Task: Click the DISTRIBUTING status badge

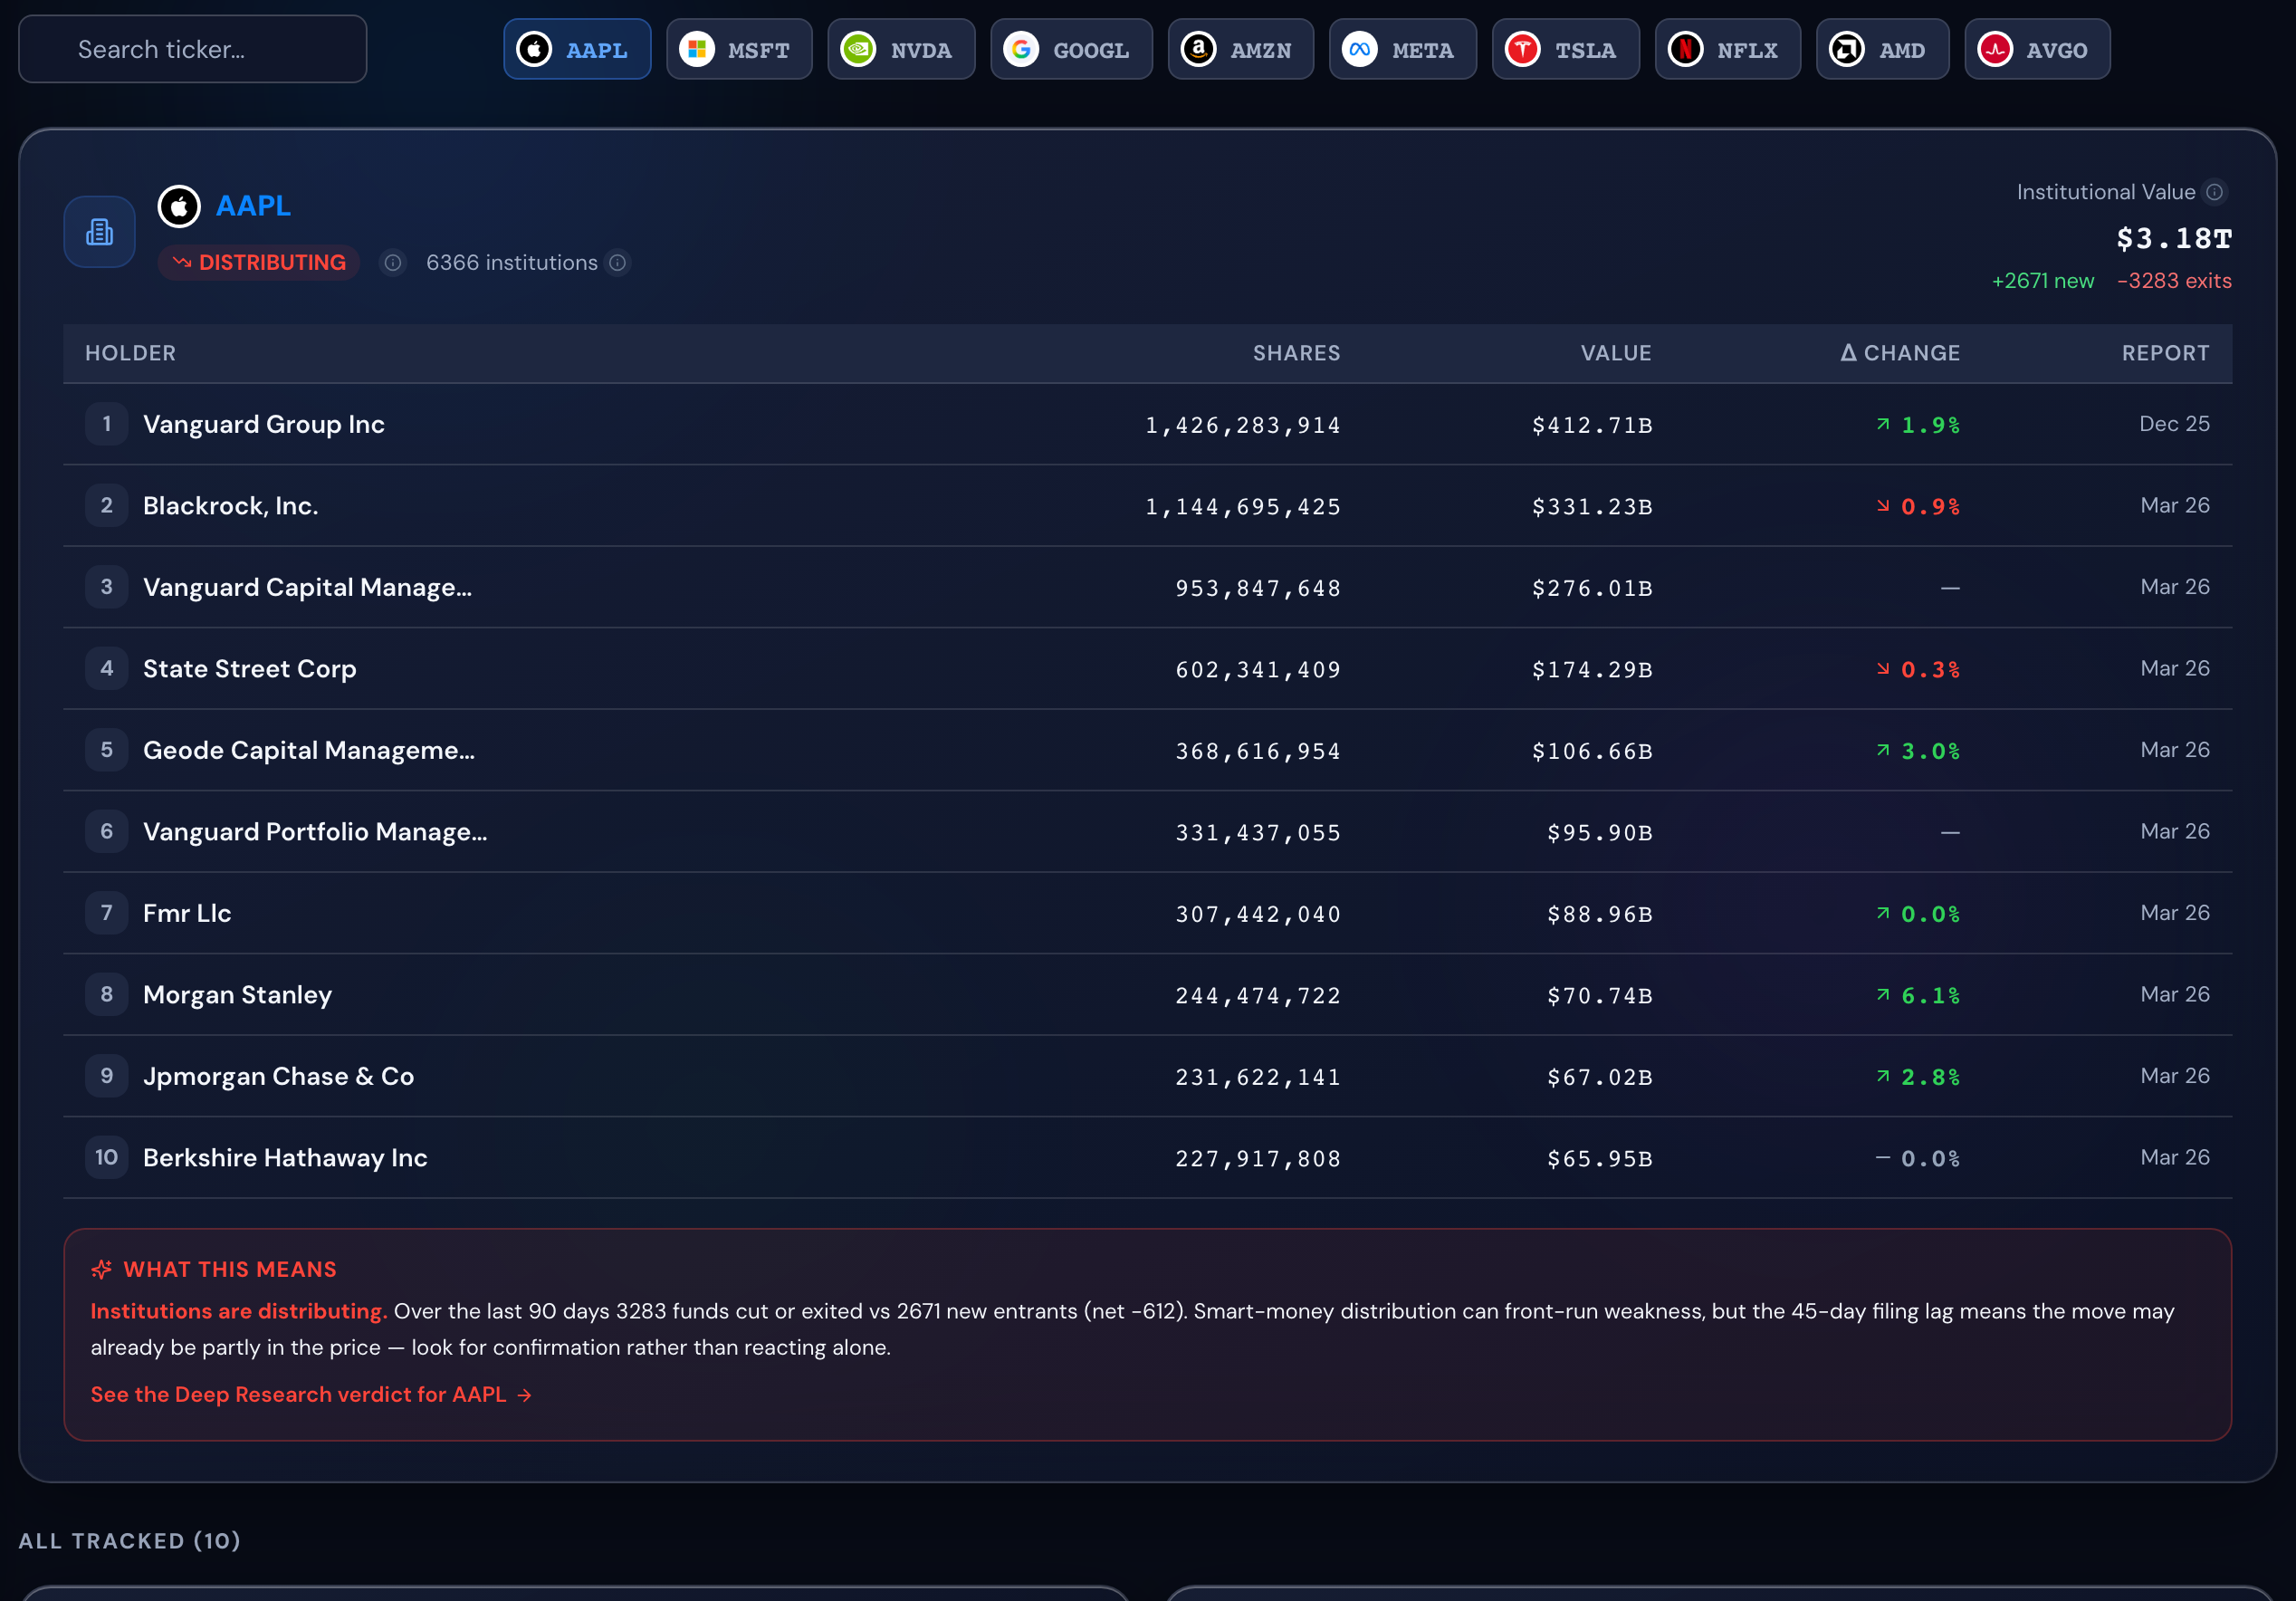Action: pyautogui.click(x=259, y=263)
